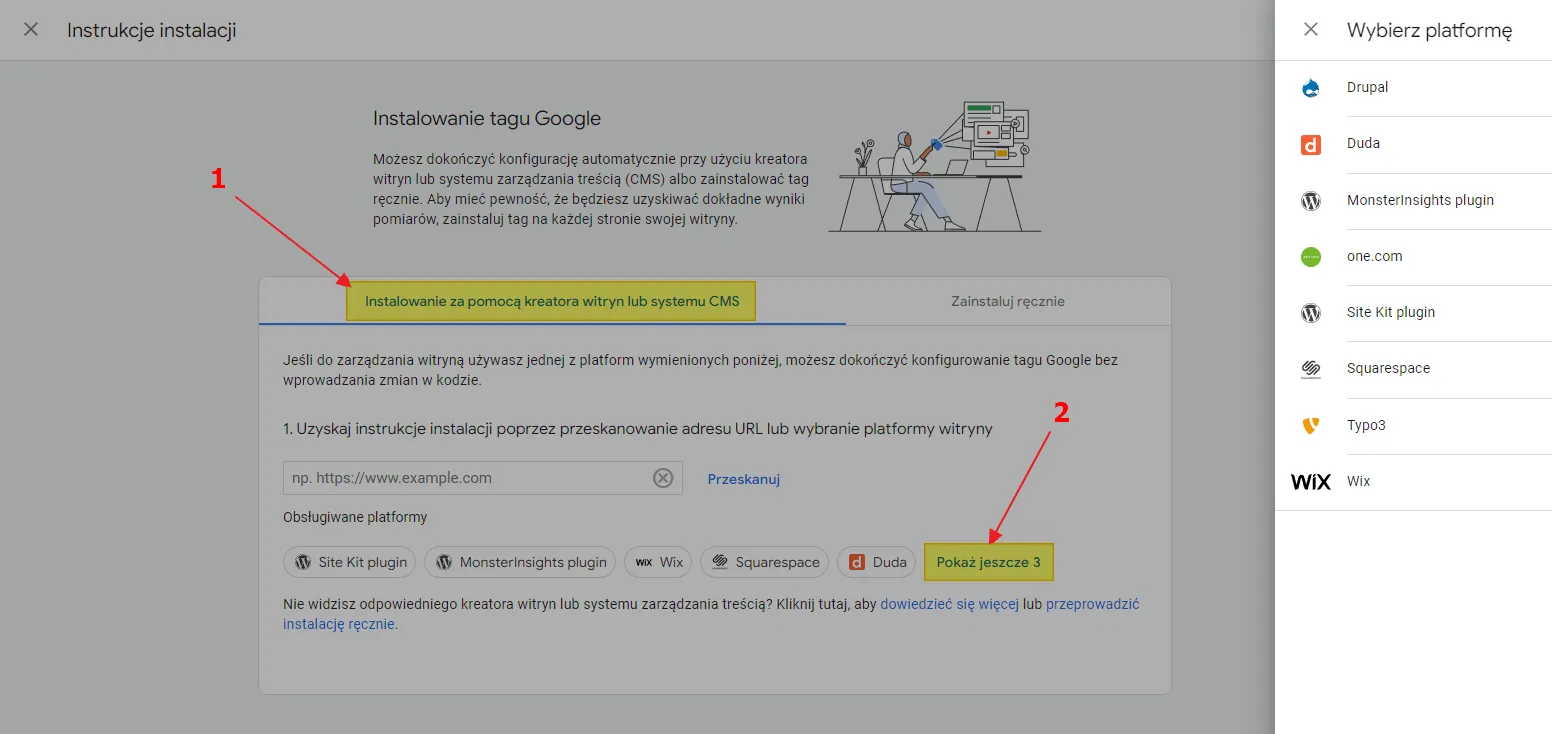This screenshot has width=1552, height=734.
Task: Click the WordPress icon beside Site Kit plugin in list
Action: tap(1311, 313)
